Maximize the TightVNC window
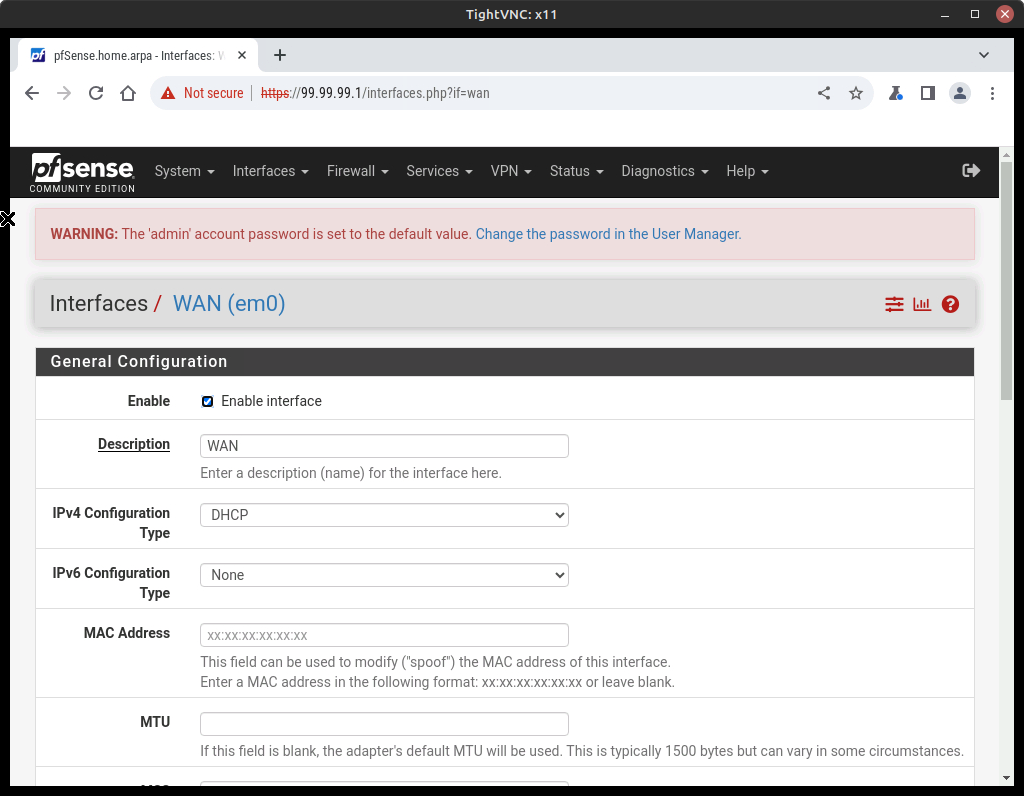This screenshot has height=796, width=1024. click(975, 14)
